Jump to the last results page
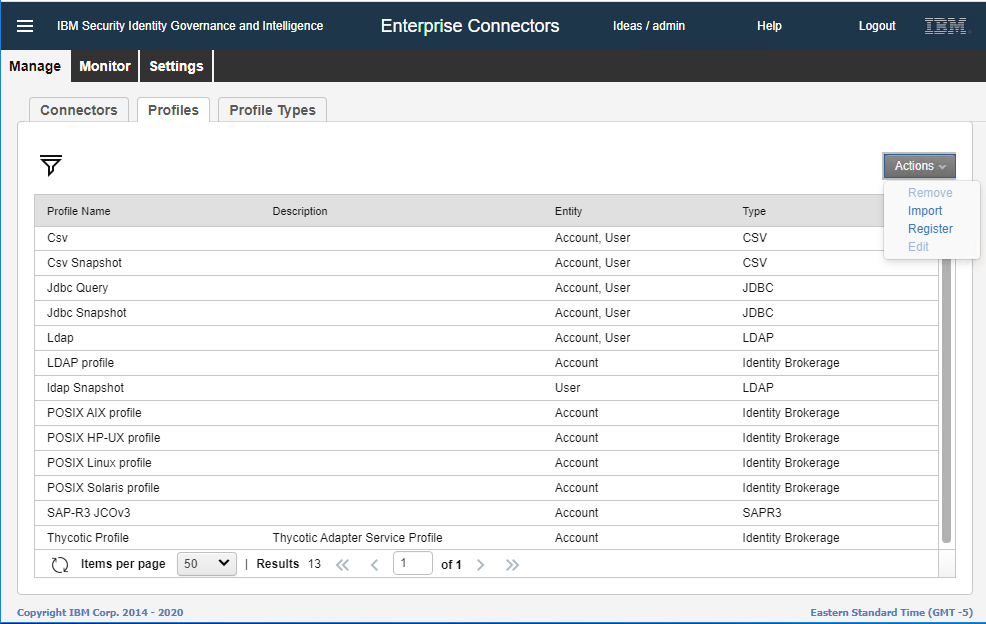 [512, 564]
